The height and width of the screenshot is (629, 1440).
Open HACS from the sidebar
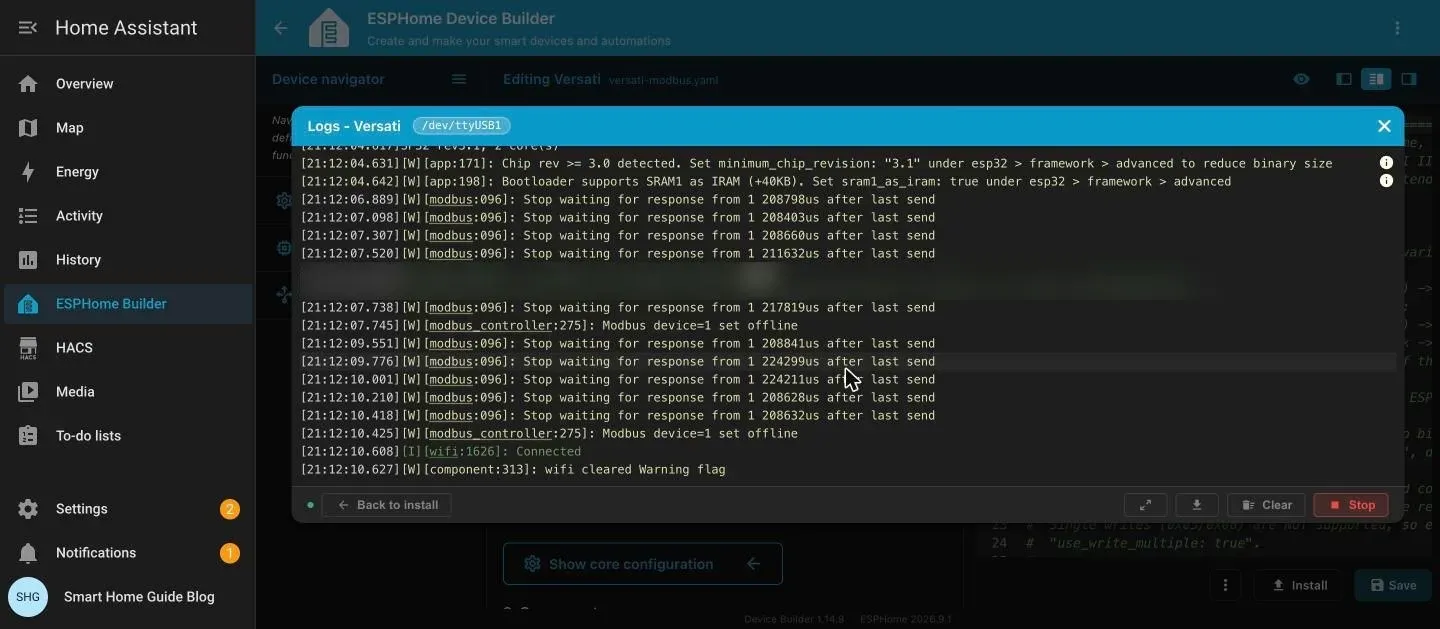point(128,348)
